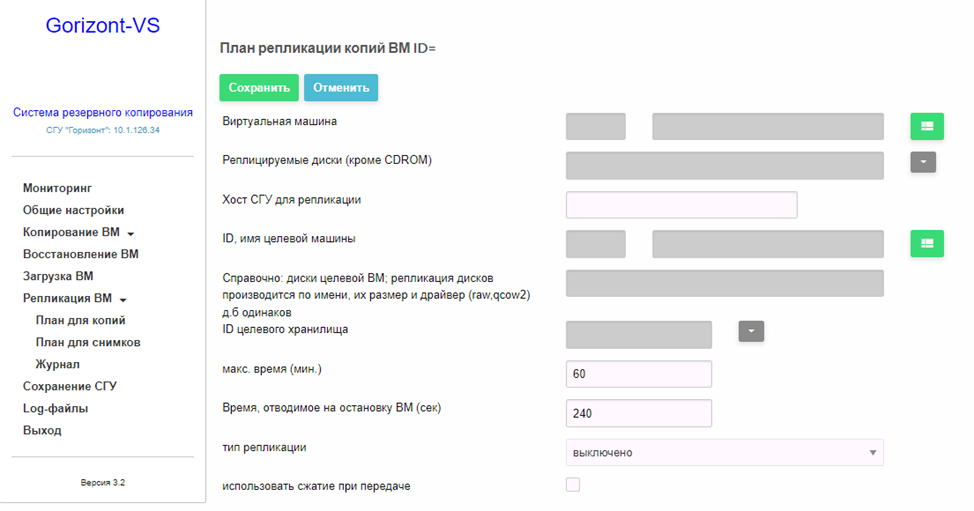974x511 pixels.
Task: Focus the Хост СГУ для репликации field
Action: point(681,205)
